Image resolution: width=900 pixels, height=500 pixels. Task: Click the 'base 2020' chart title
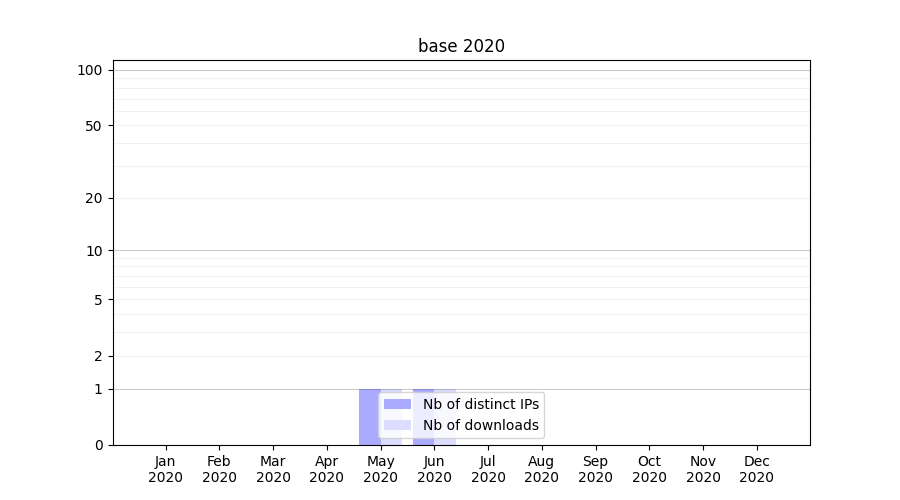(461, 46)
